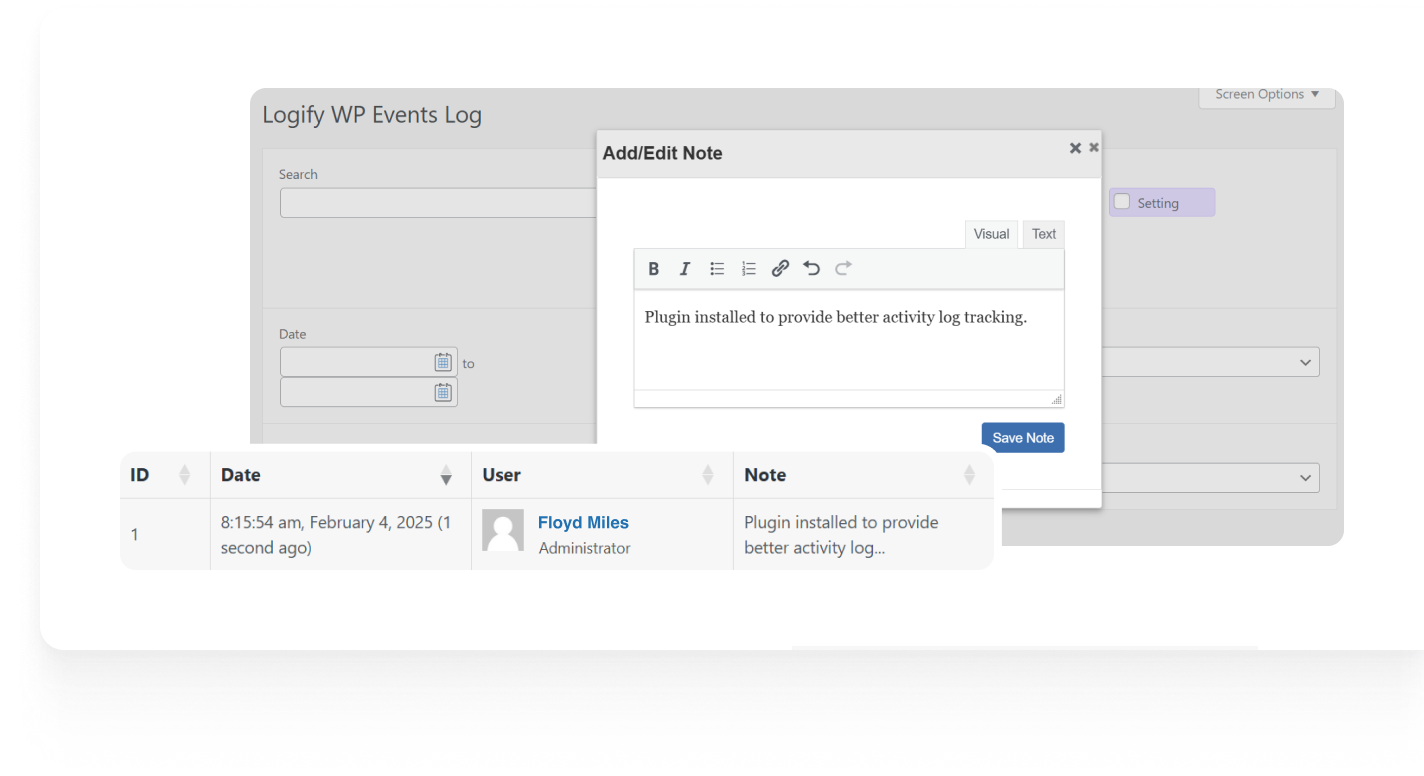The image size is (1424, 776).
Task: Insert a bulleted list in the note
Action: coord(717,268)
